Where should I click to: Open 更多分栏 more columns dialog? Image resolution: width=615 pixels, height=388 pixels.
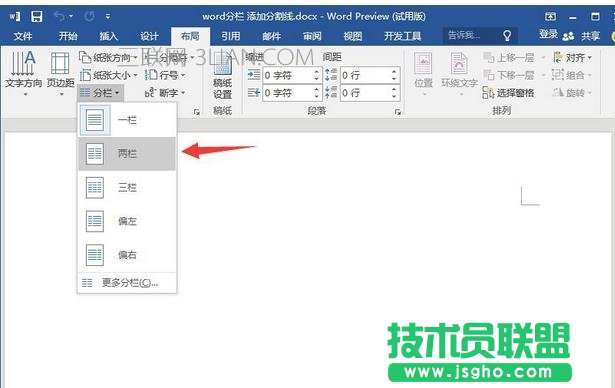tap(127, 283)
